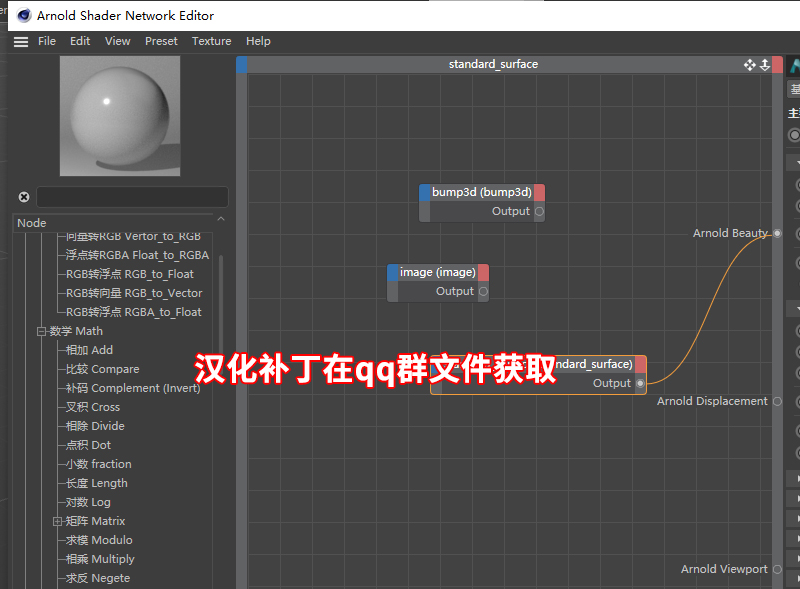Select the 求模 Modulo node
Screen dimensions: 800x589
click(99, 540)
